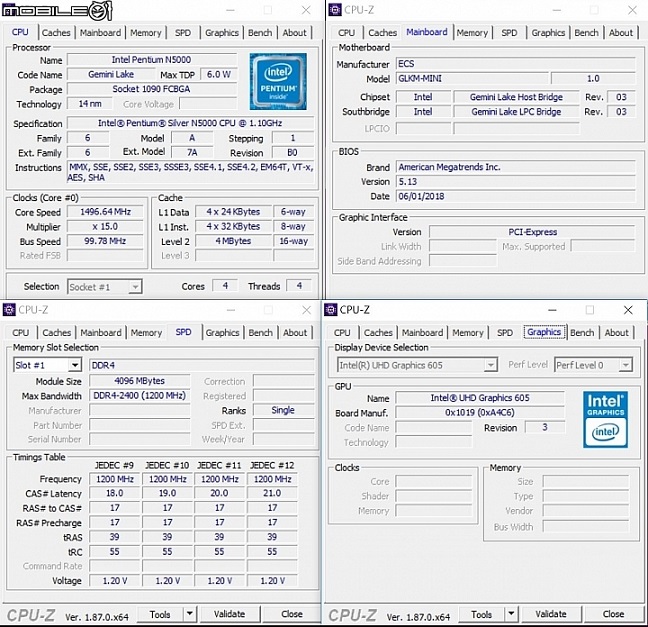Click Graphic Interface Version PCI-Express
This screenshot has height=627, width=648.
pyautogui.click(x=532, y=232)
